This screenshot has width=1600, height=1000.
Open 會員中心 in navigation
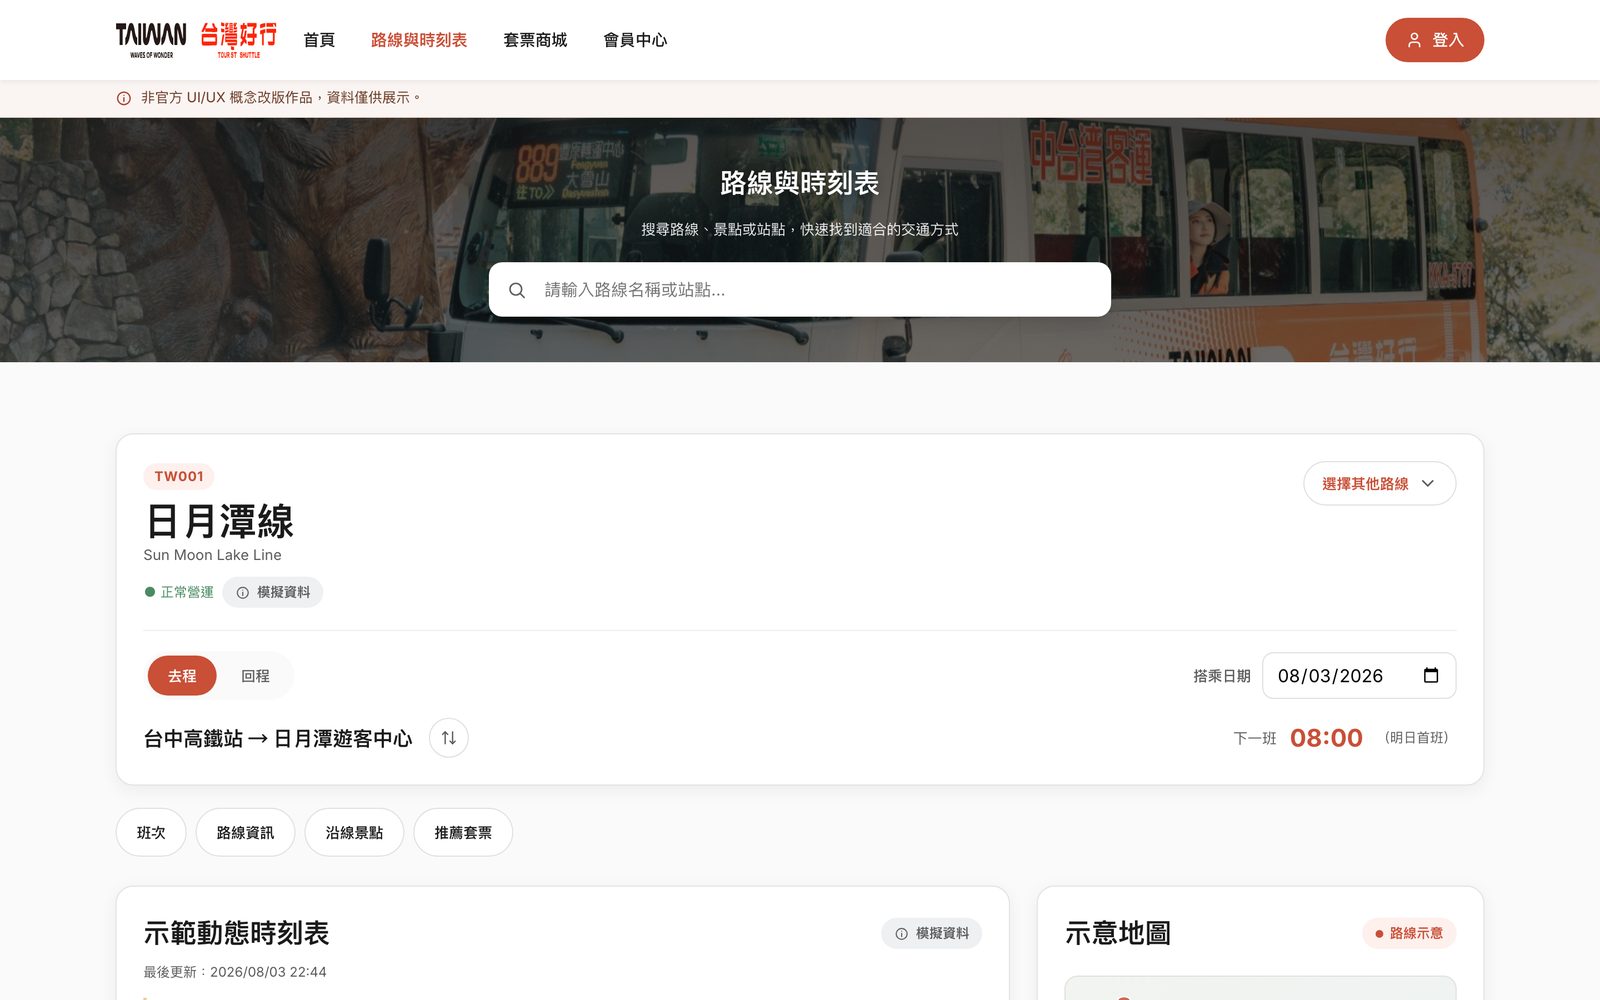click(x=635, y=40)
